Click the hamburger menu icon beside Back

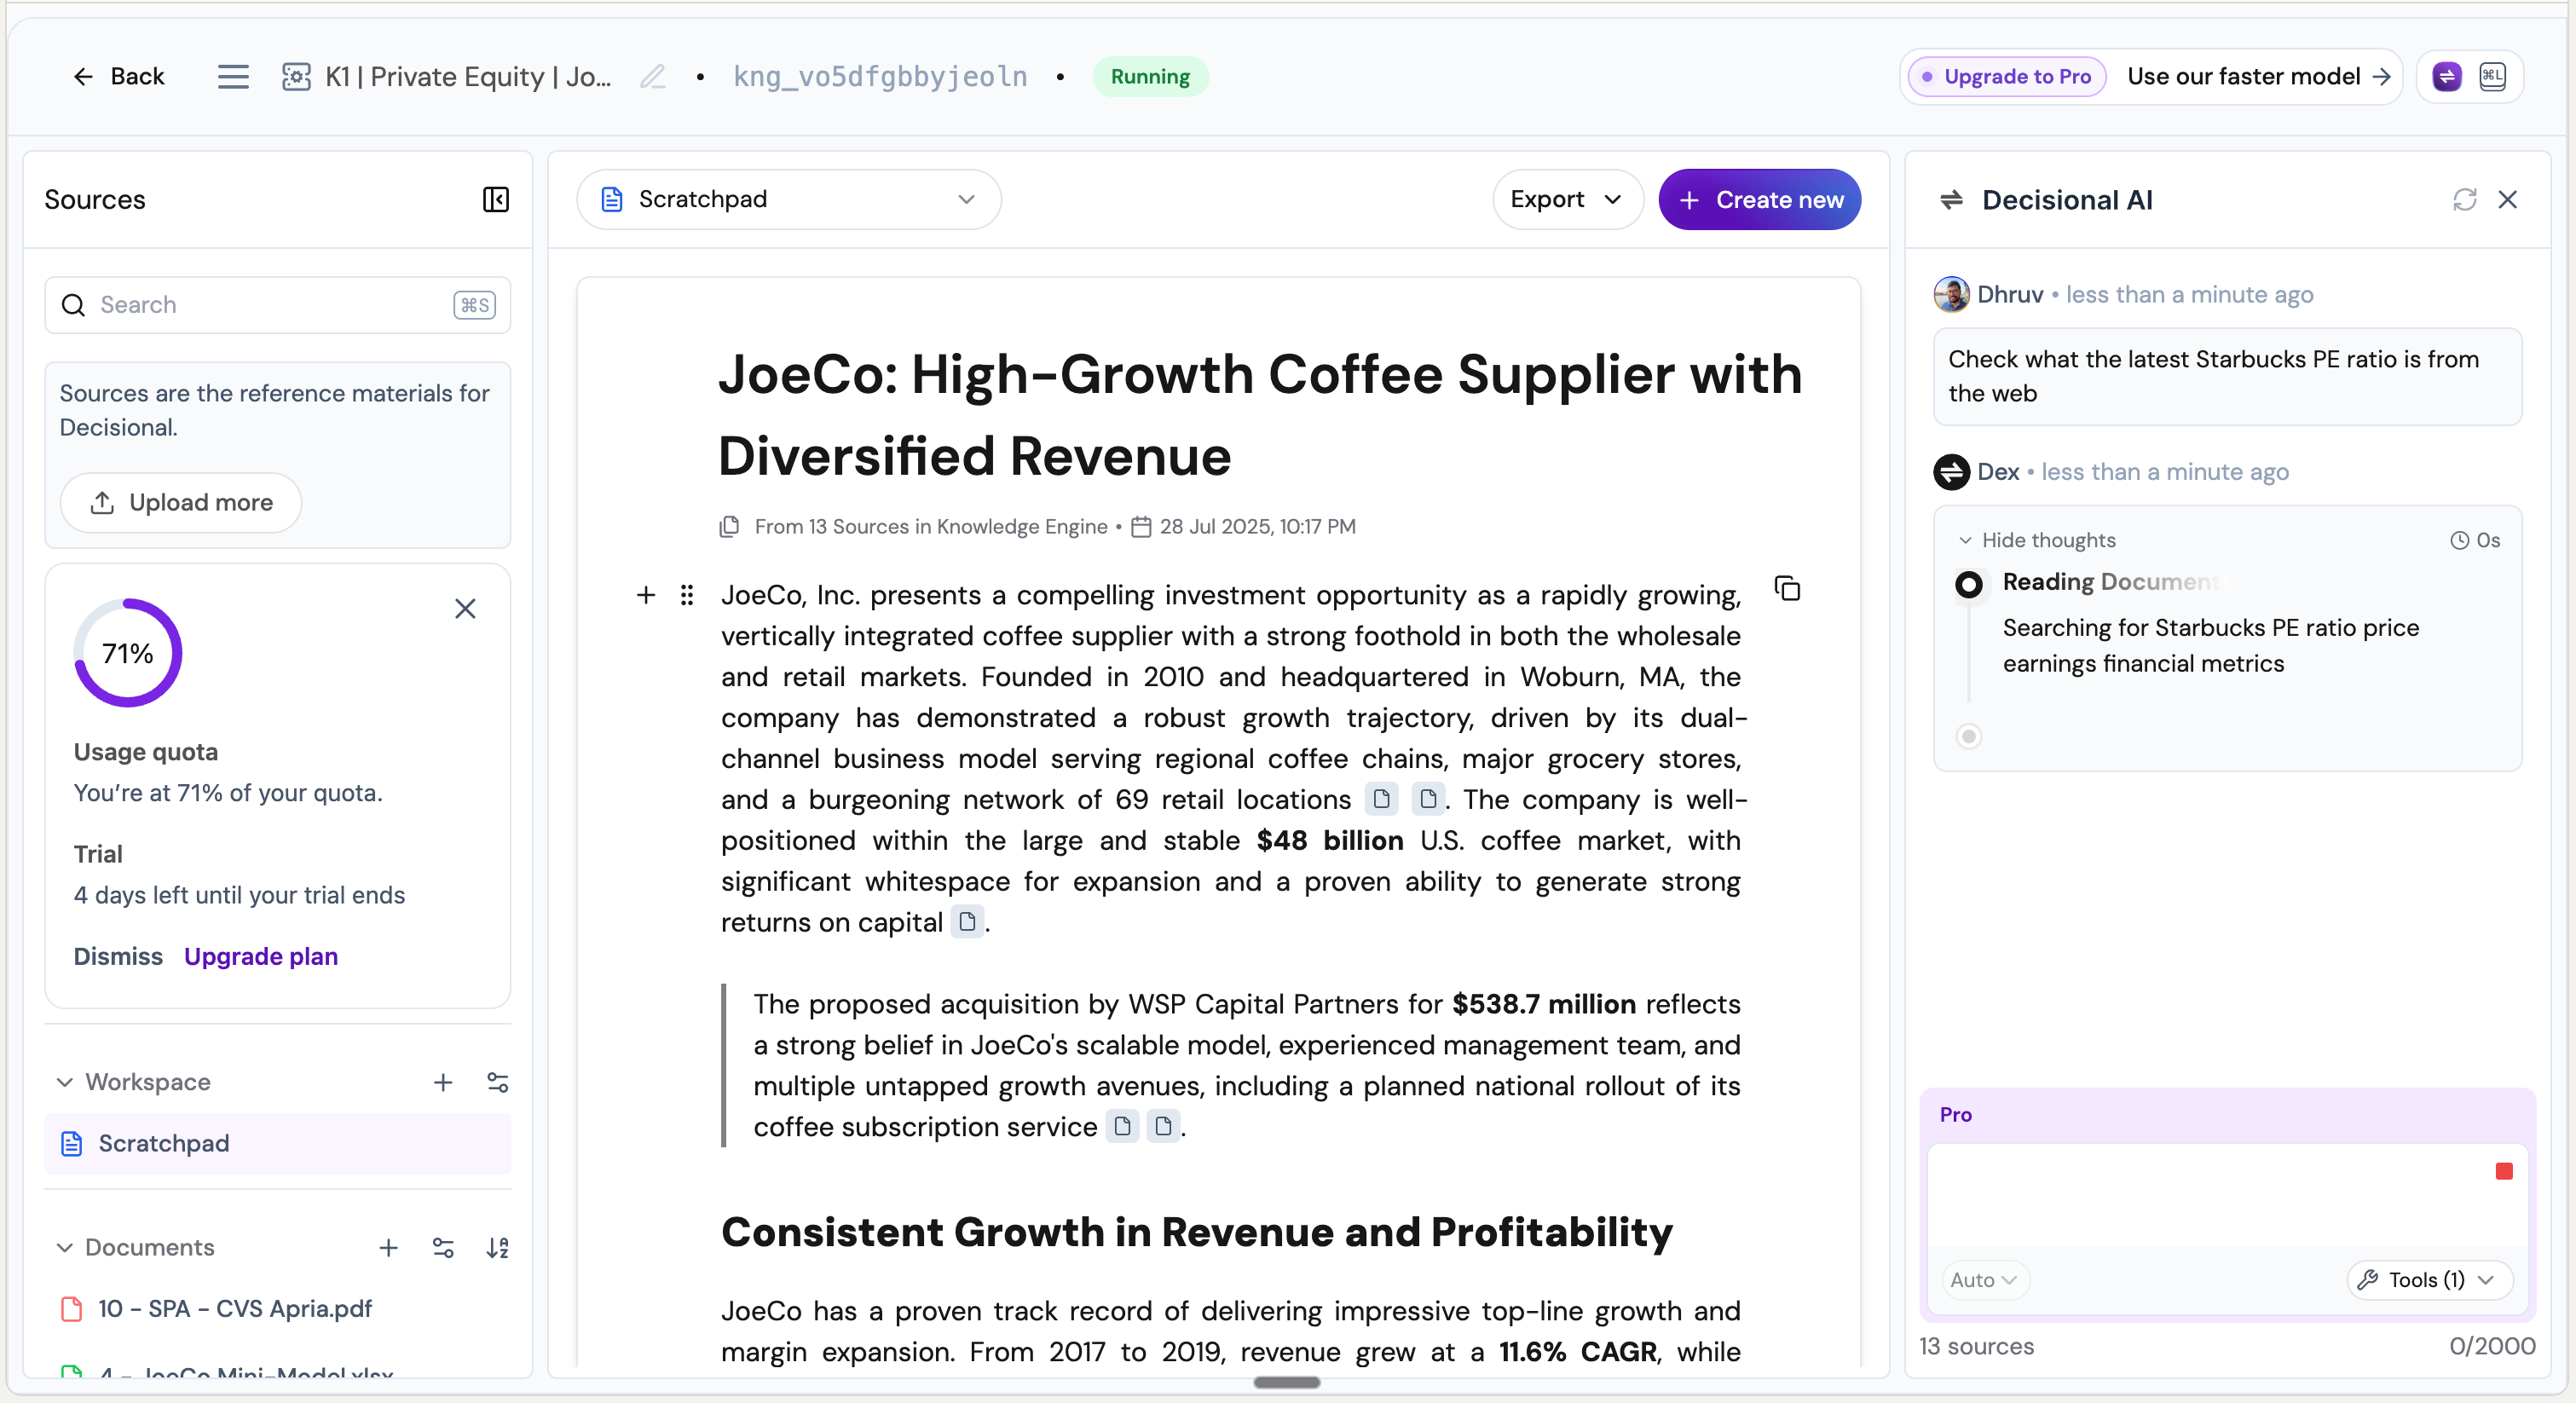[x=233, y=77]
